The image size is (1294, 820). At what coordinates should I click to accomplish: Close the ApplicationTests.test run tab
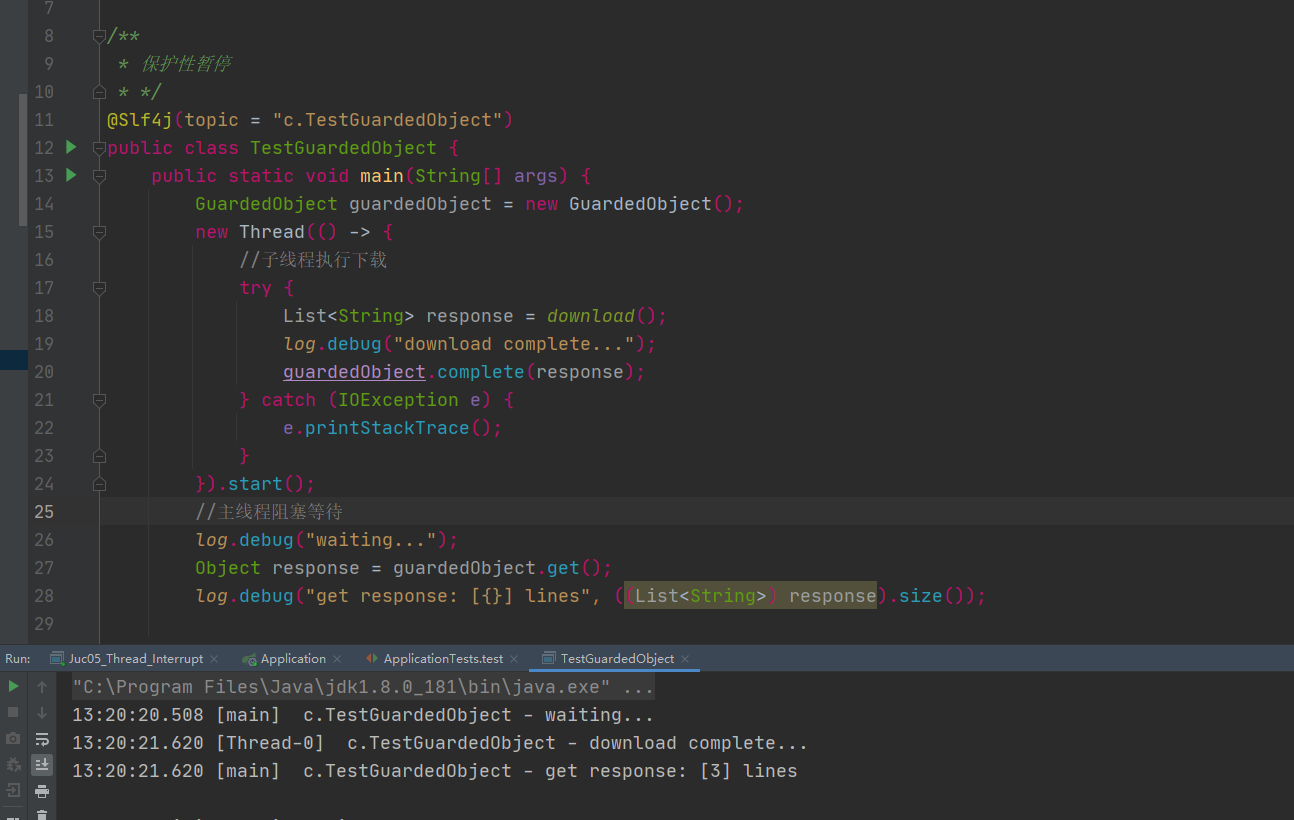tap(514, 659)
